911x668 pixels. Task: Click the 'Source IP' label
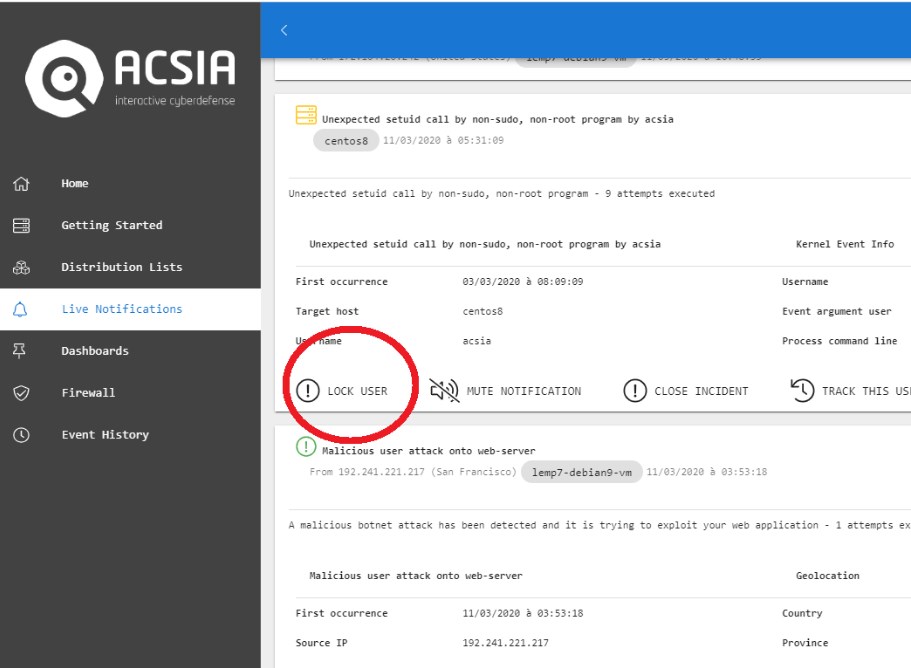[321, 642]
